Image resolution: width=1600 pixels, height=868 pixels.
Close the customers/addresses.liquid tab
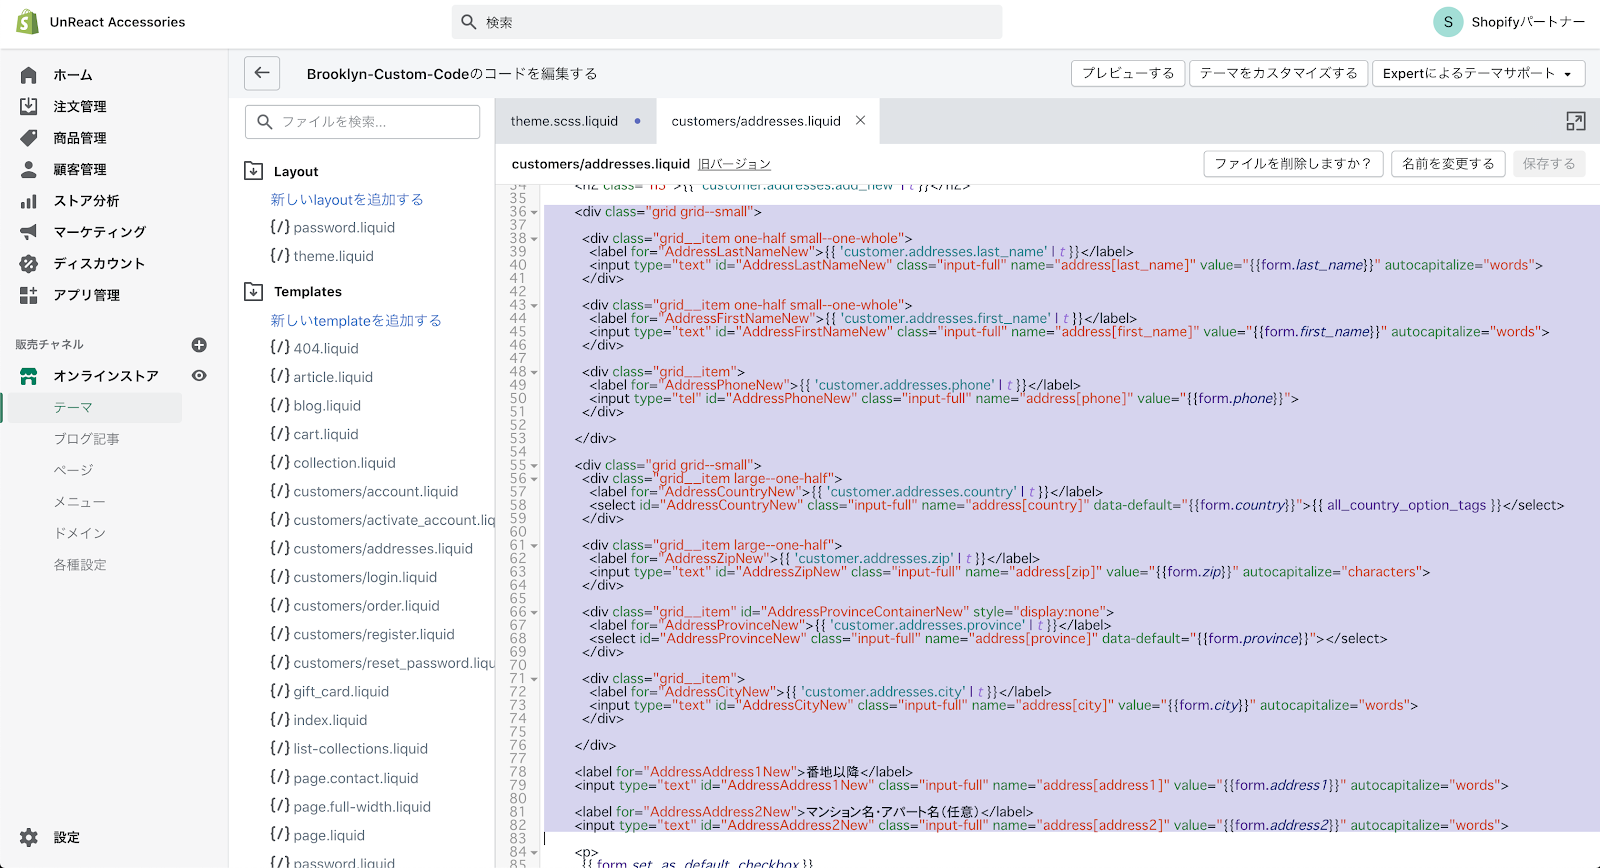pos(860,121)
